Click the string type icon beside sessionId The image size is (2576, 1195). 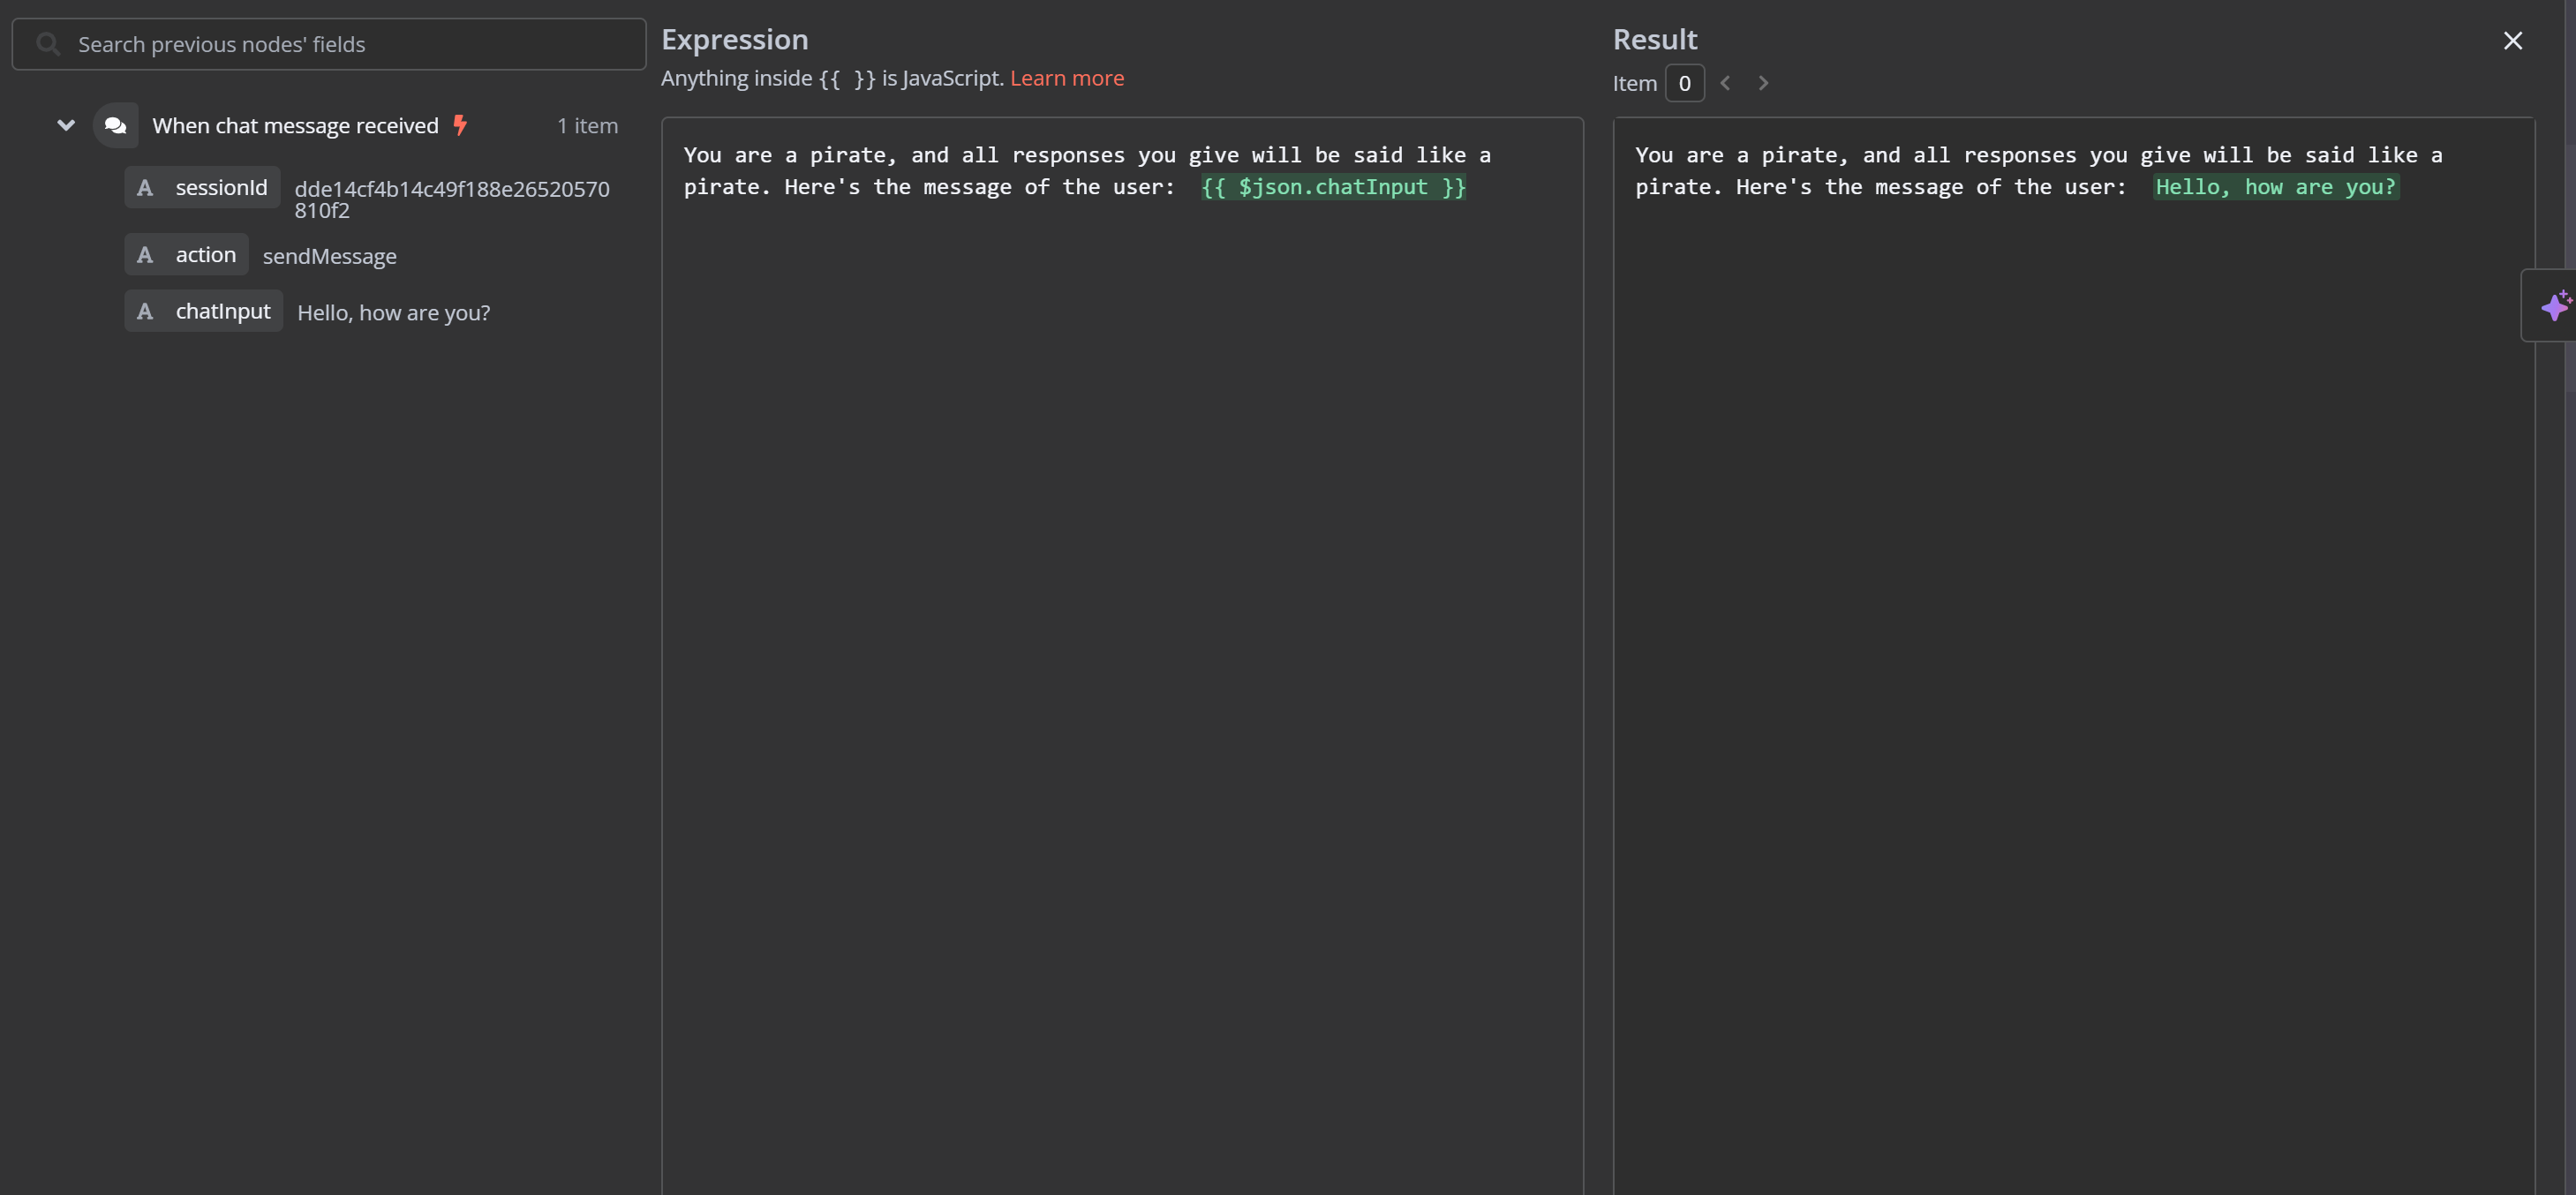[x=145, y=187]
